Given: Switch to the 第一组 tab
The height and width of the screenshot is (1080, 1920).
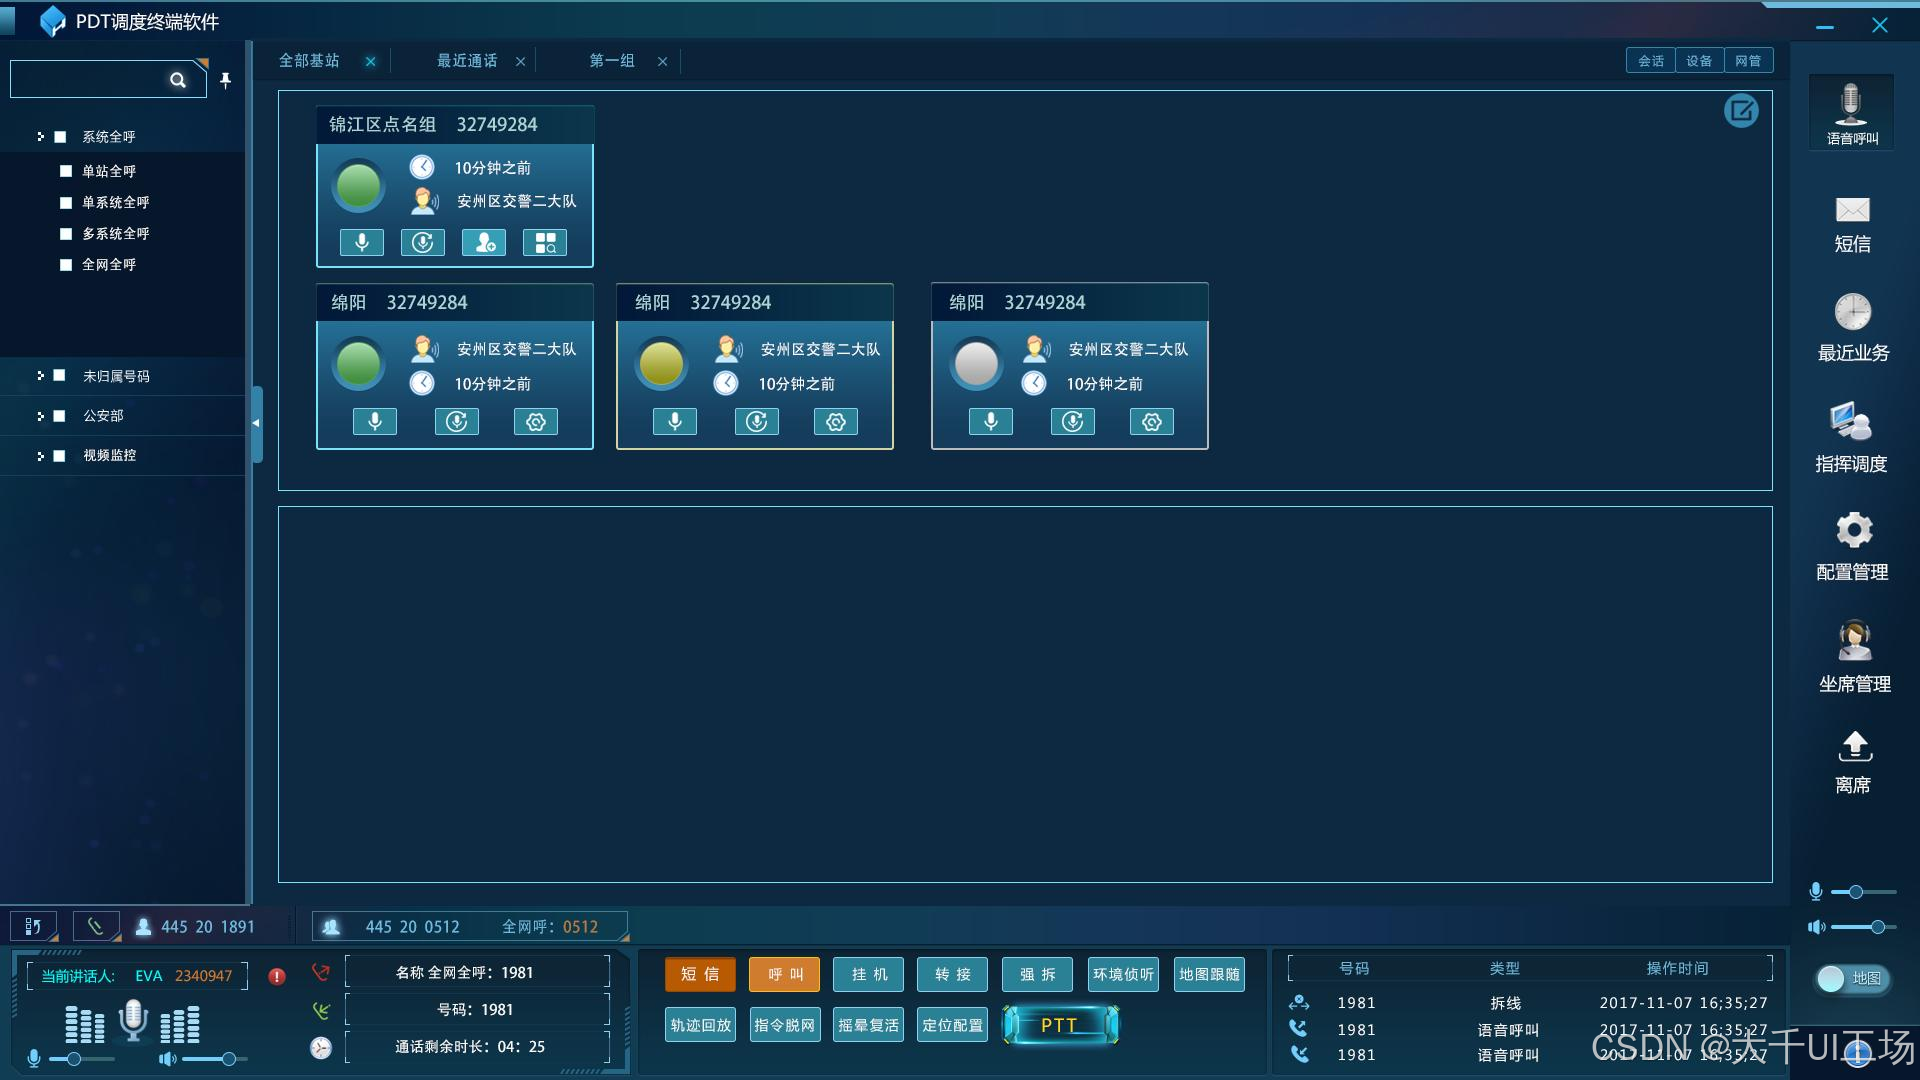Looking at the screenshot, I should click(x=611, y=61).
